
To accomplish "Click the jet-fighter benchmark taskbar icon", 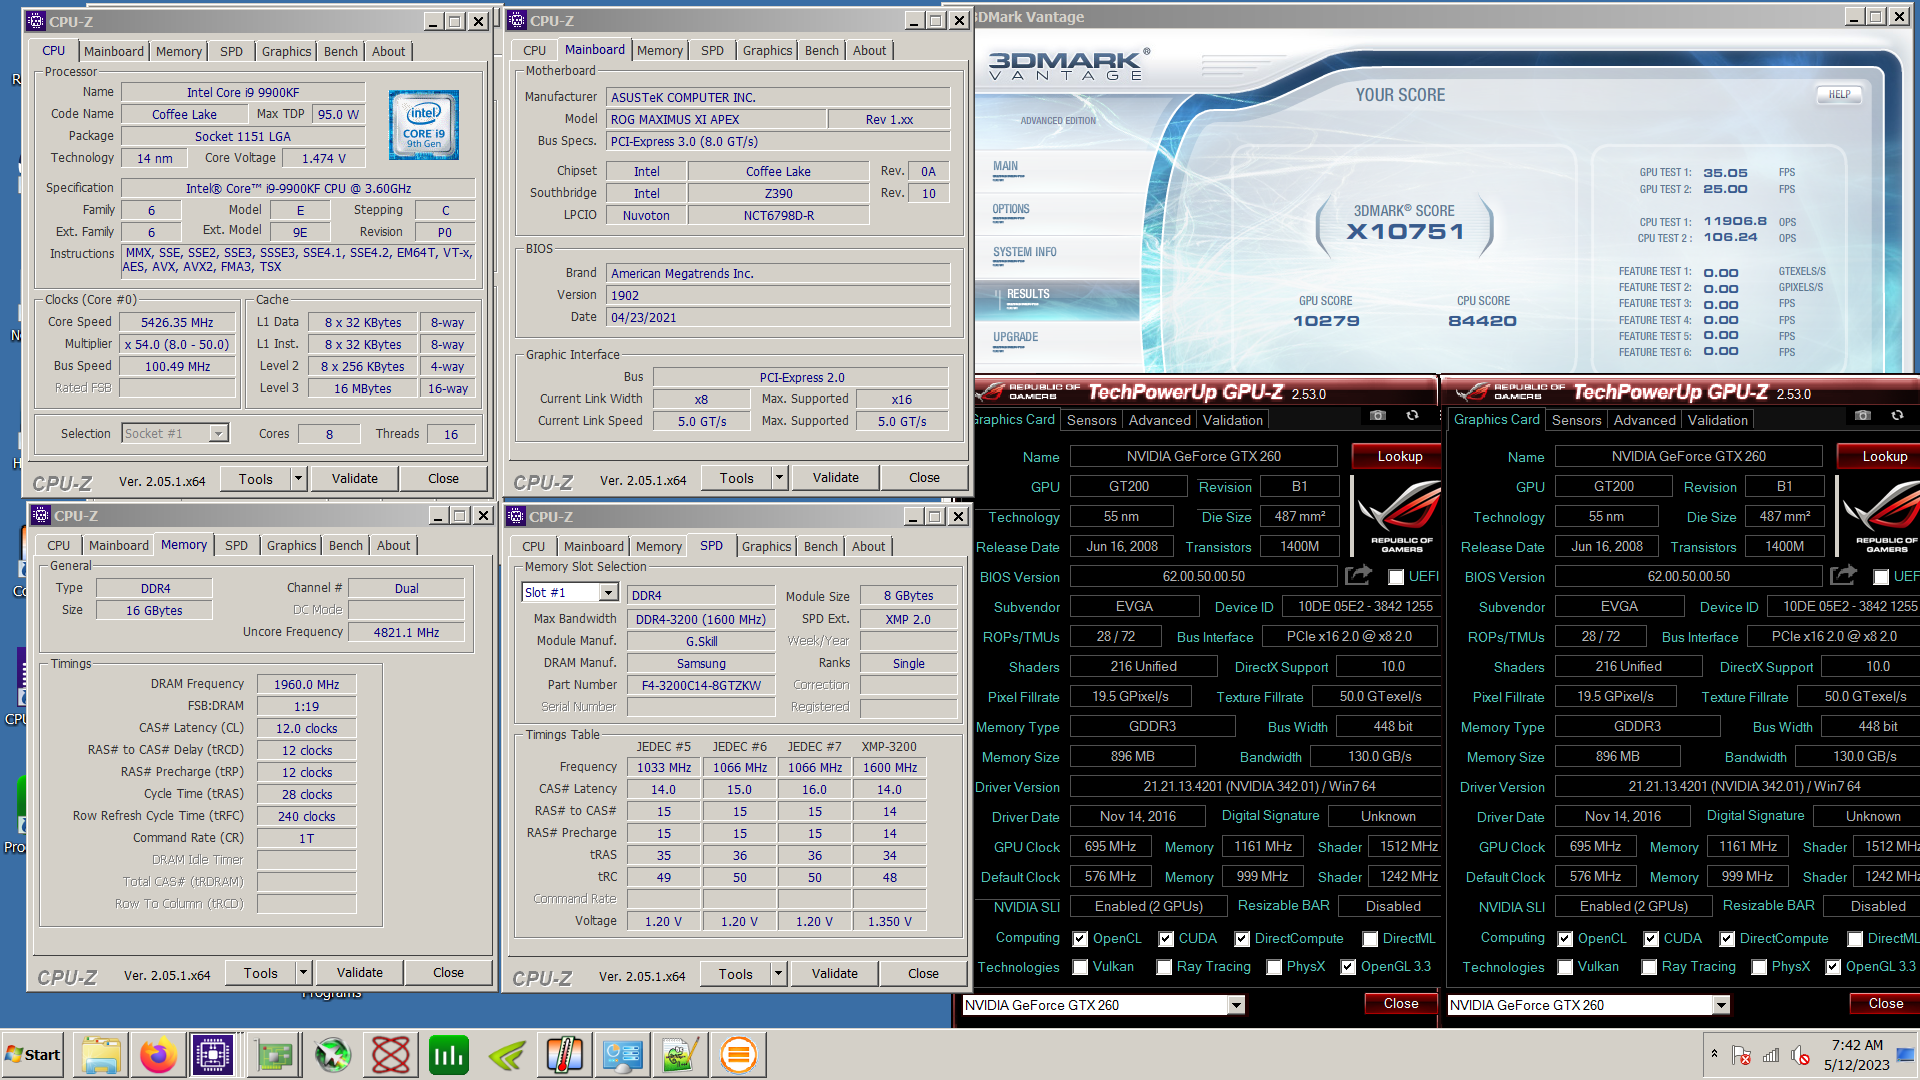I will 332,1055.
